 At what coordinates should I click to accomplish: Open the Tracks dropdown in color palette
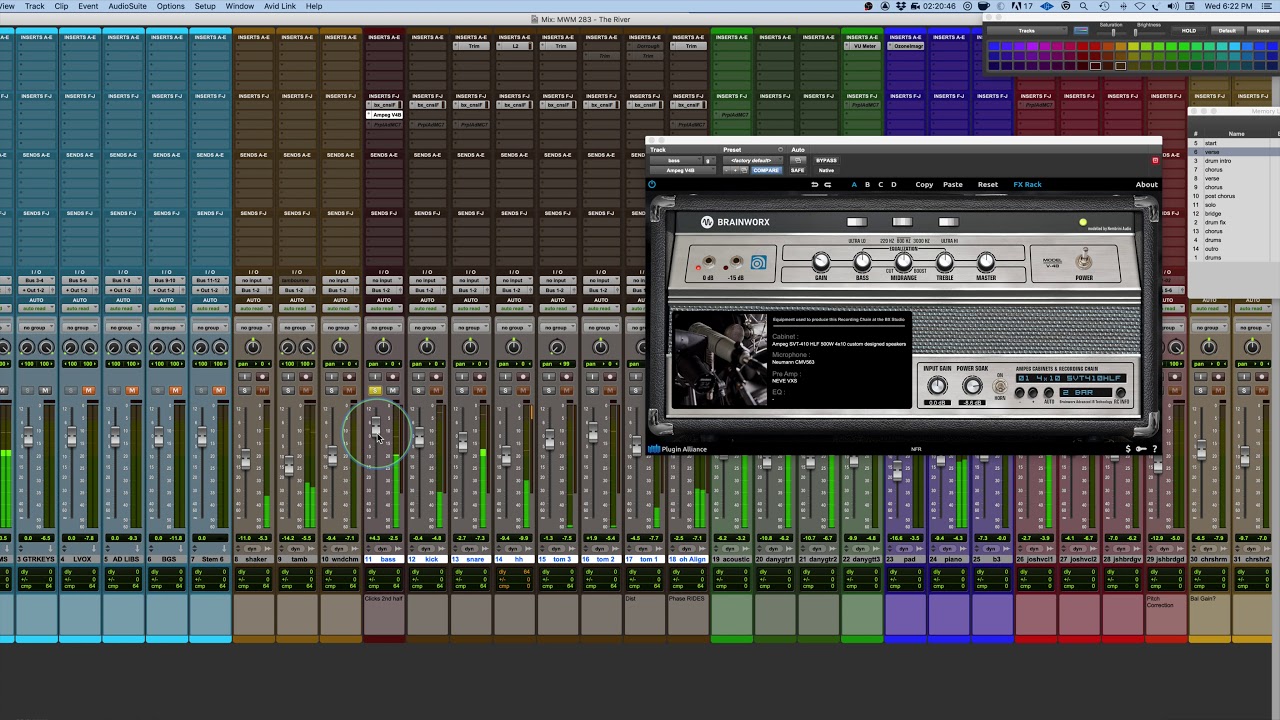pyautogui.click(x=1029, y=31)
